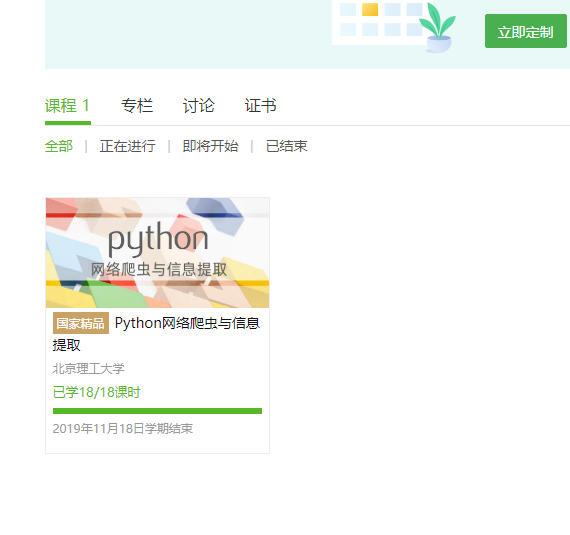
Task: Select the 全部 course filter
Action: [59, 146]
